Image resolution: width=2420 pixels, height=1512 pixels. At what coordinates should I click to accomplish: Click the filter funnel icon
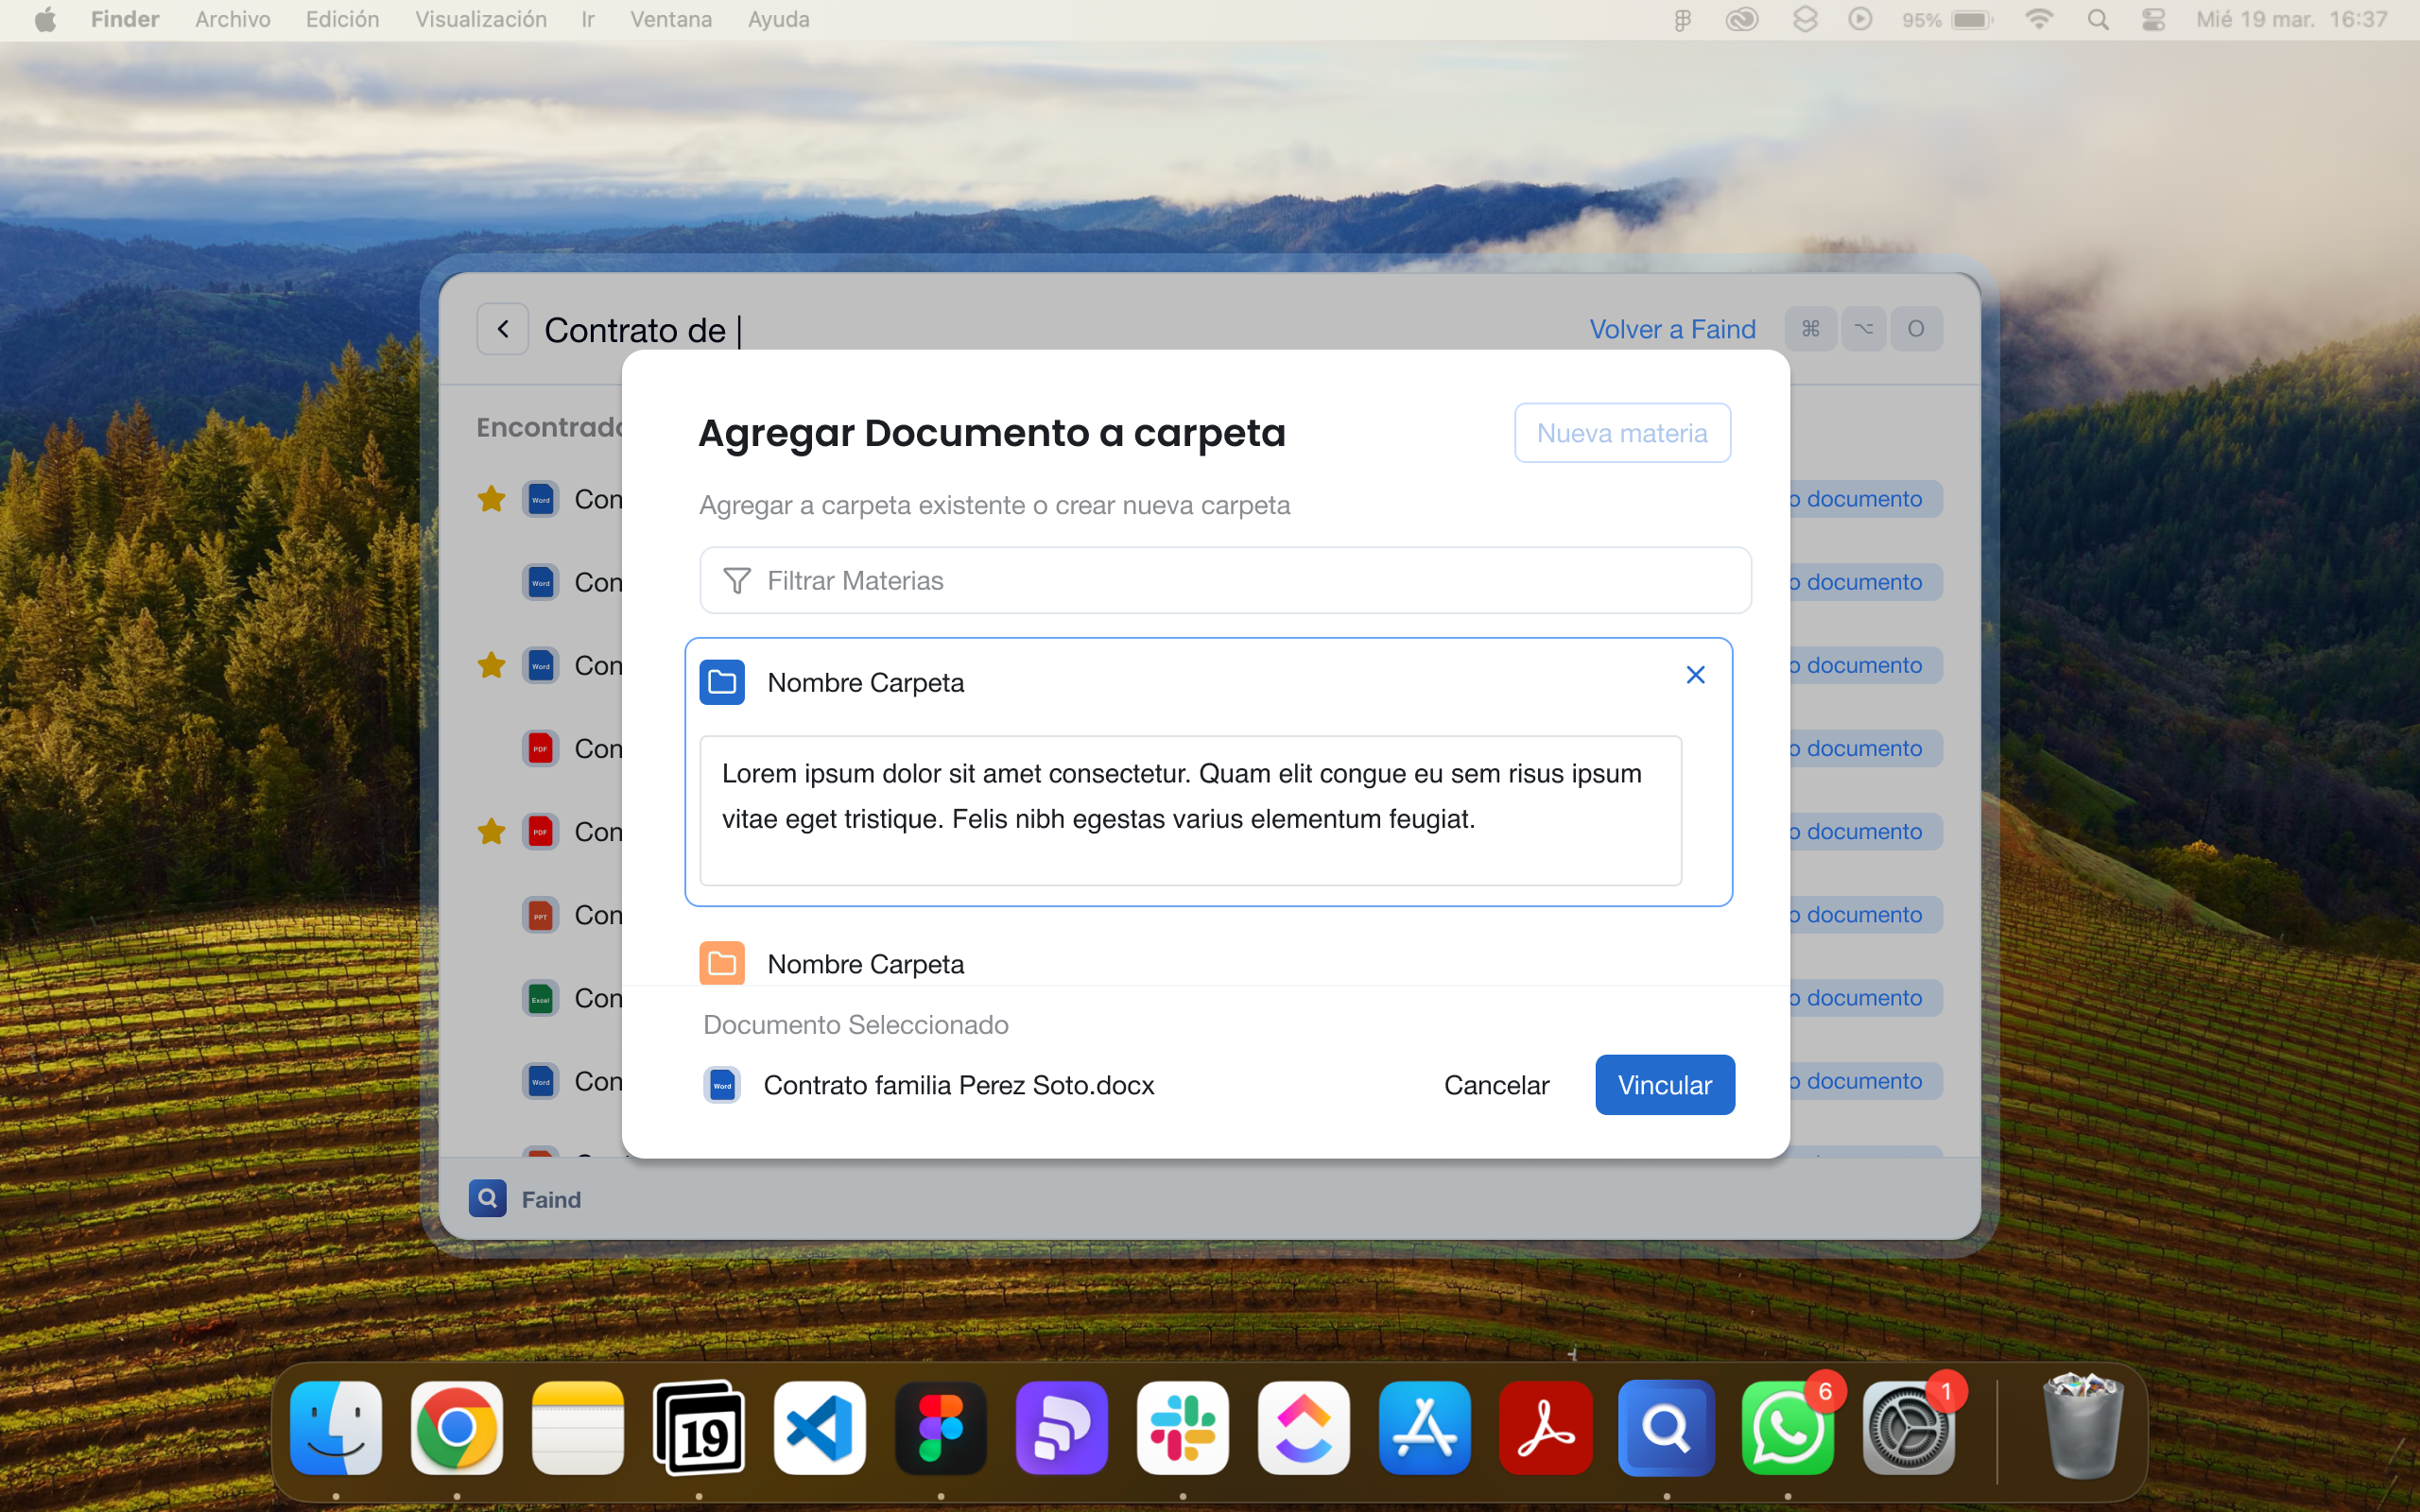pyautogui.click(x=737, y=581)
